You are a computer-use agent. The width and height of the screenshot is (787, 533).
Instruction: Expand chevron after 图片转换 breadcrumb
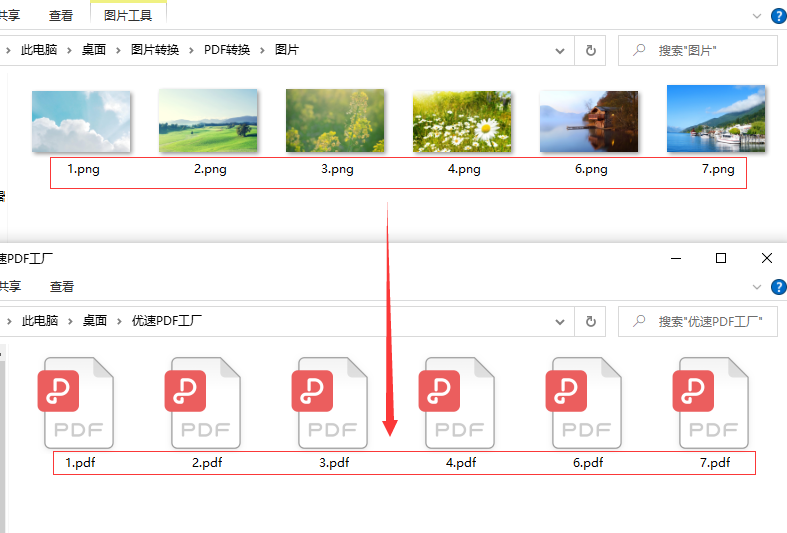point(191,50)
